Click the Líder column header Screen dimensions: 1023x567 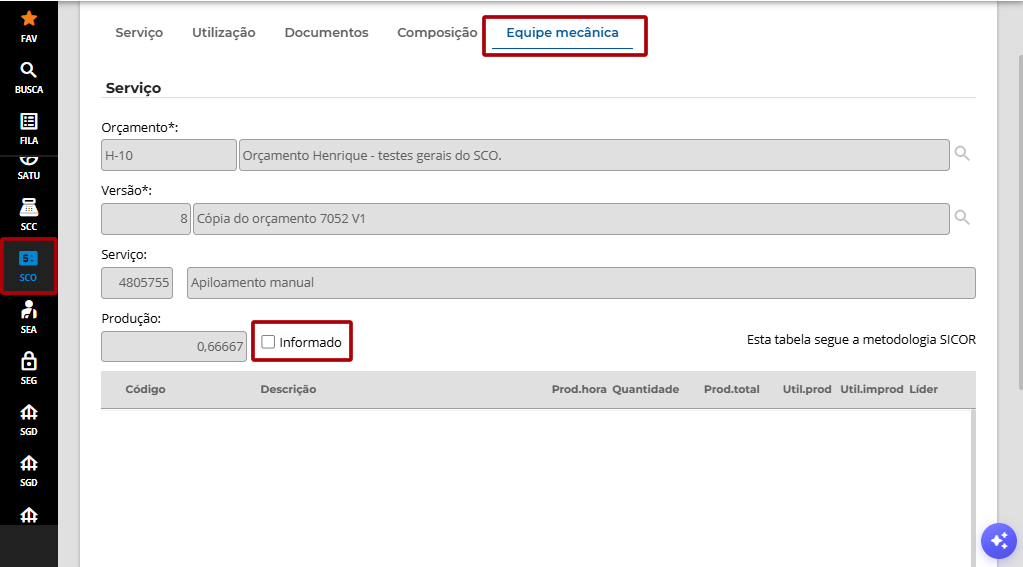click(x=923, y=390)
